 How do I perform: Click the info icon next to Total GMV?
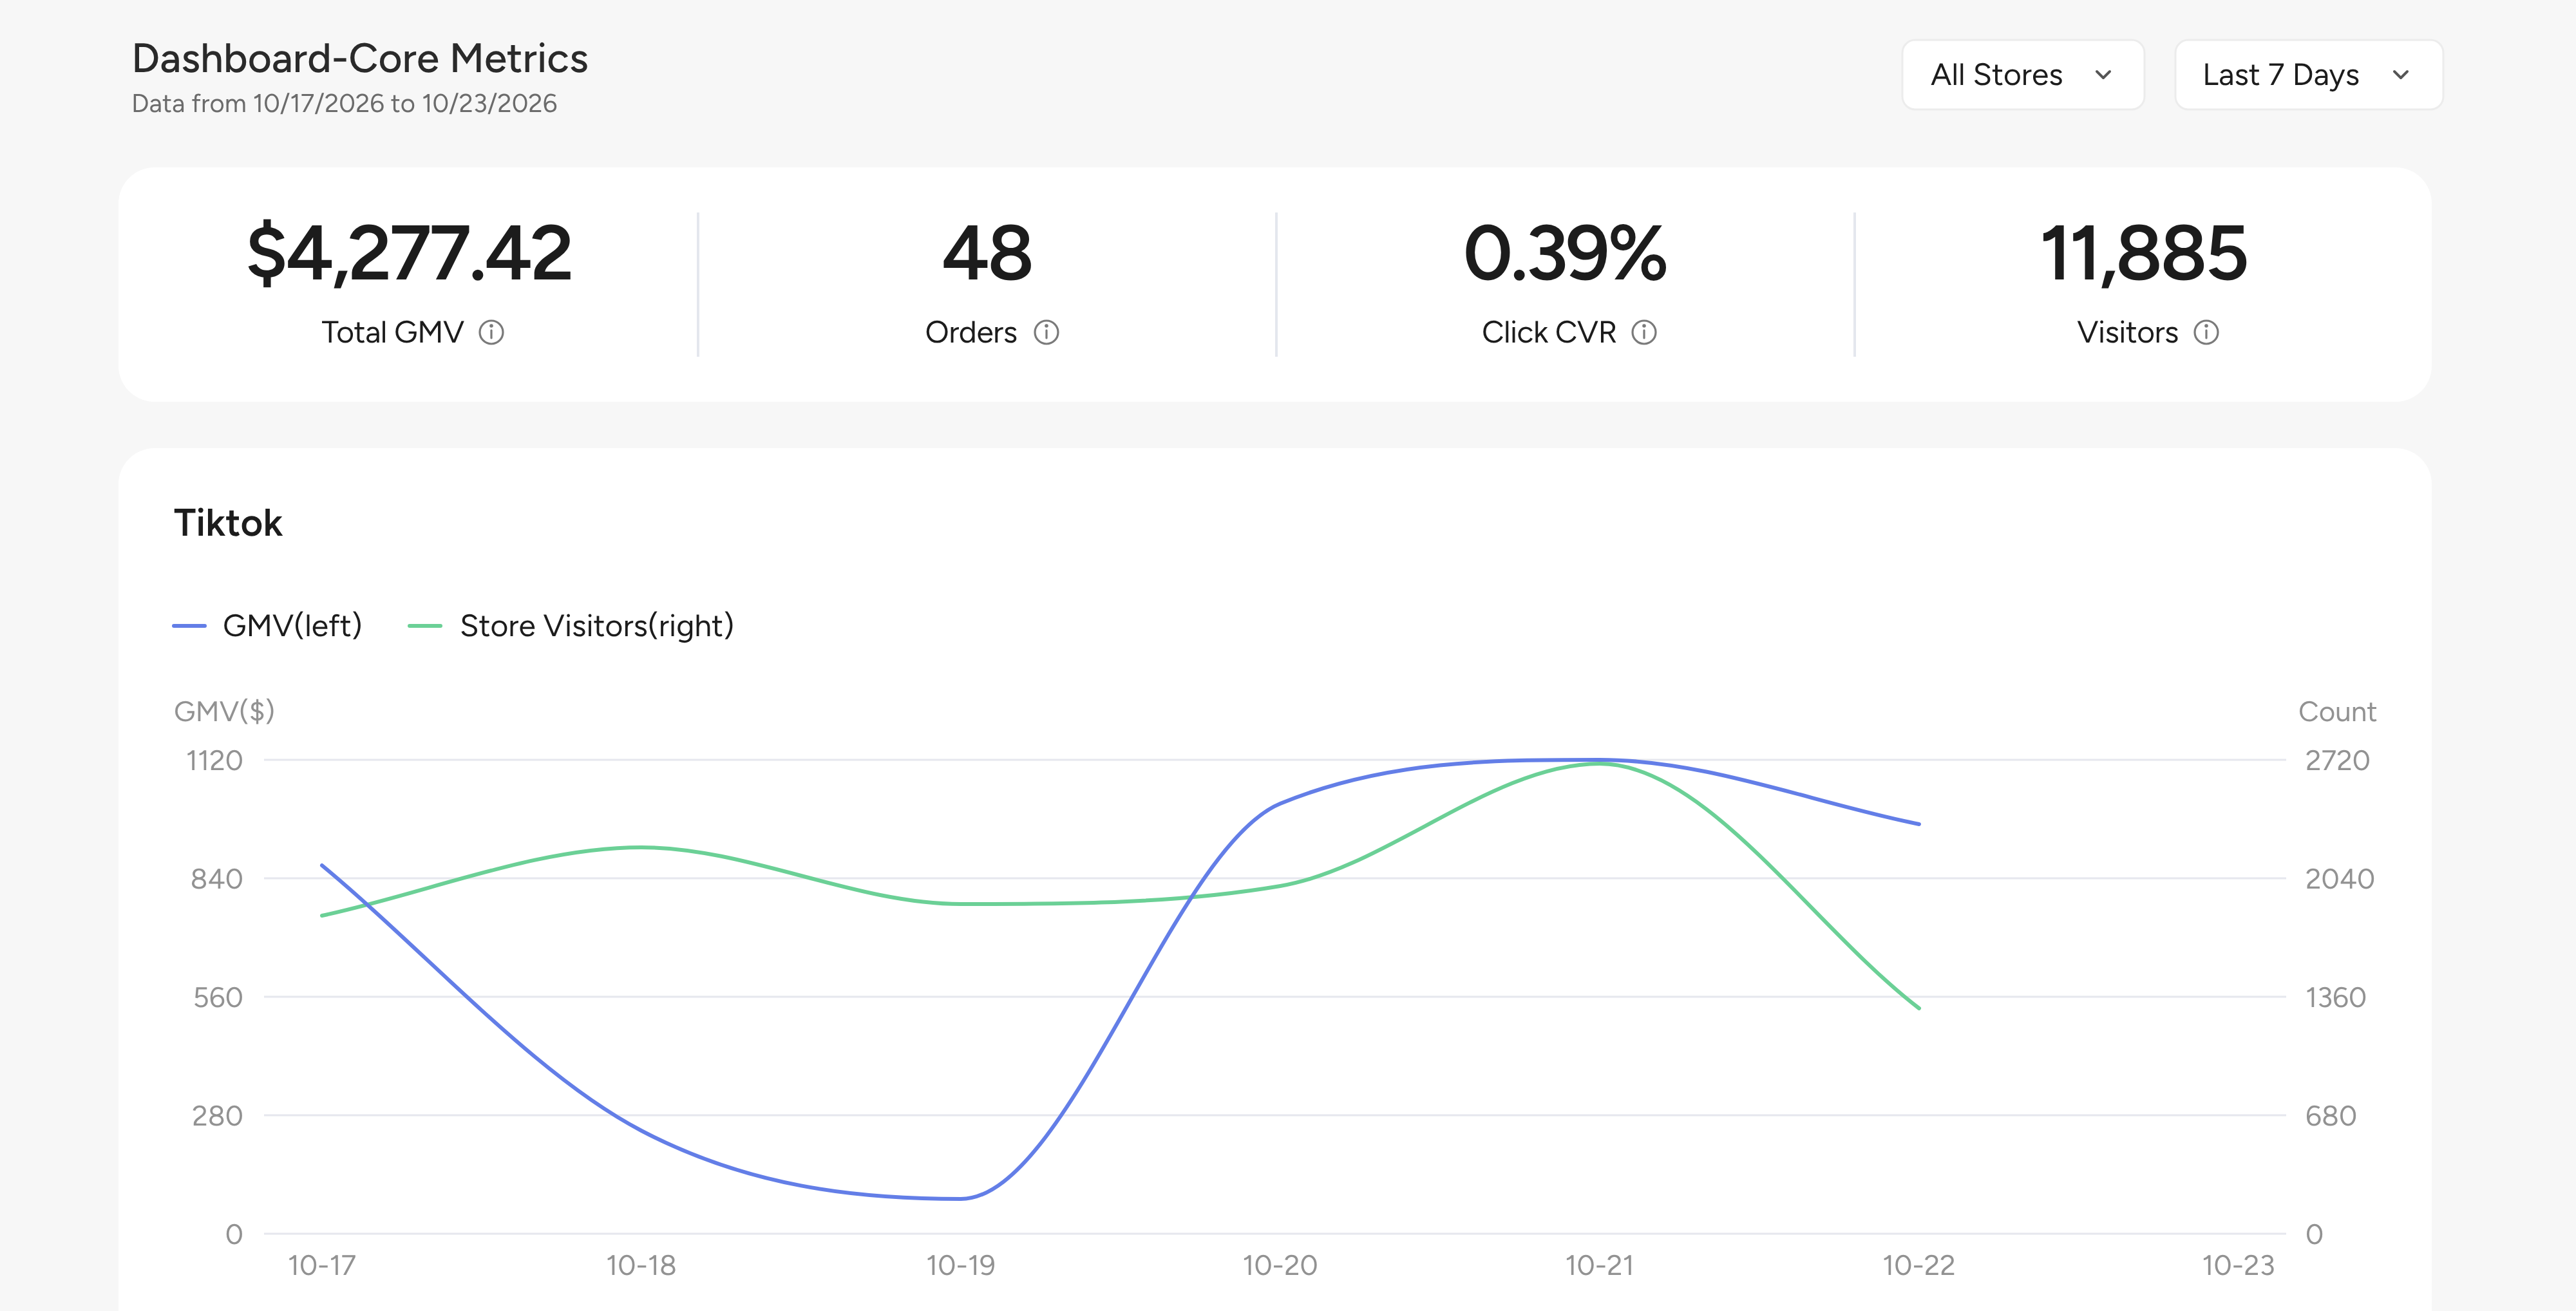(x=491, y=332)
